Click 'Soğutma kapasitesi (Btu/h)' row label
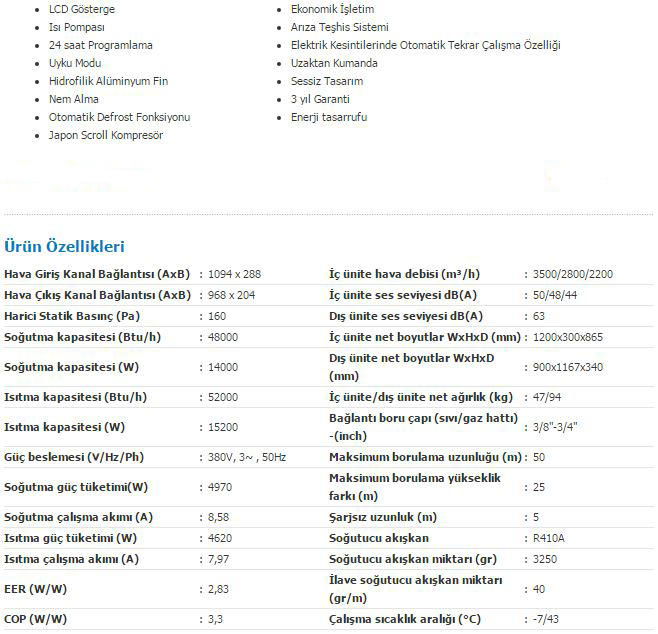Viewport: 658px width, 634px height. pos(83,337)
